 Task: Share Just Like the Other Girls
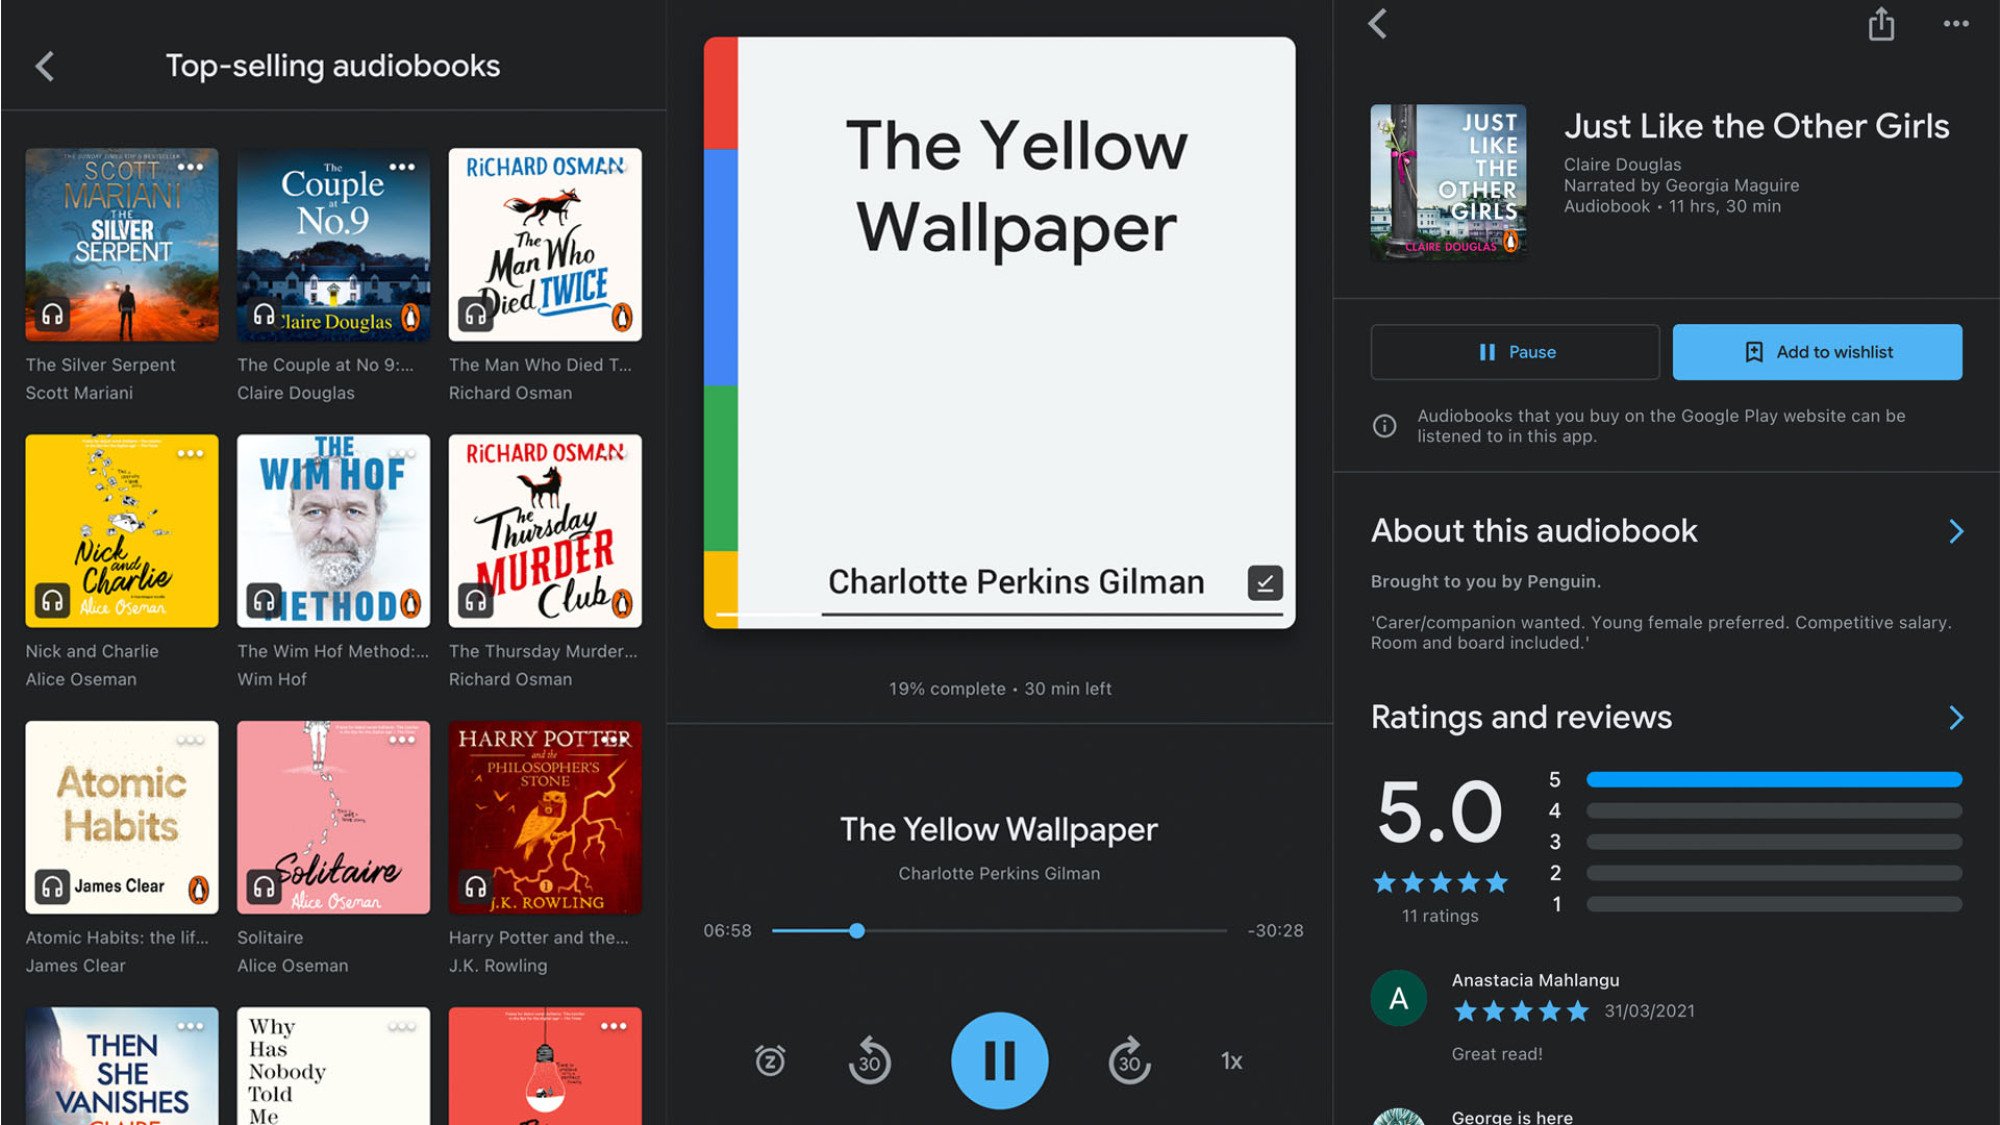1881,24
